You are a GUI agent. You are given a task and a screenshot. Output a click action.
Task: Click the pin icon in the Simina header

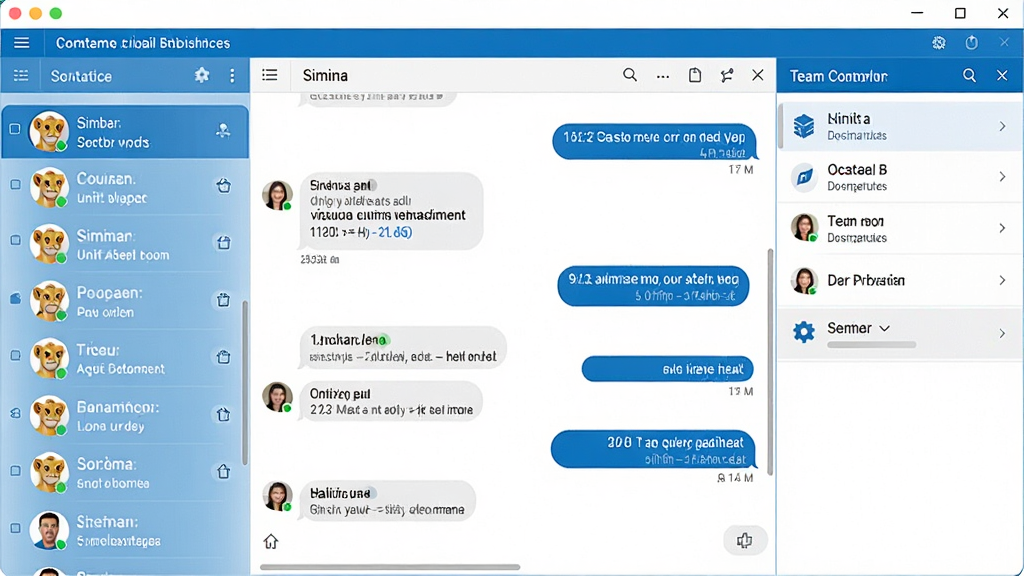[x=726, y=76]
